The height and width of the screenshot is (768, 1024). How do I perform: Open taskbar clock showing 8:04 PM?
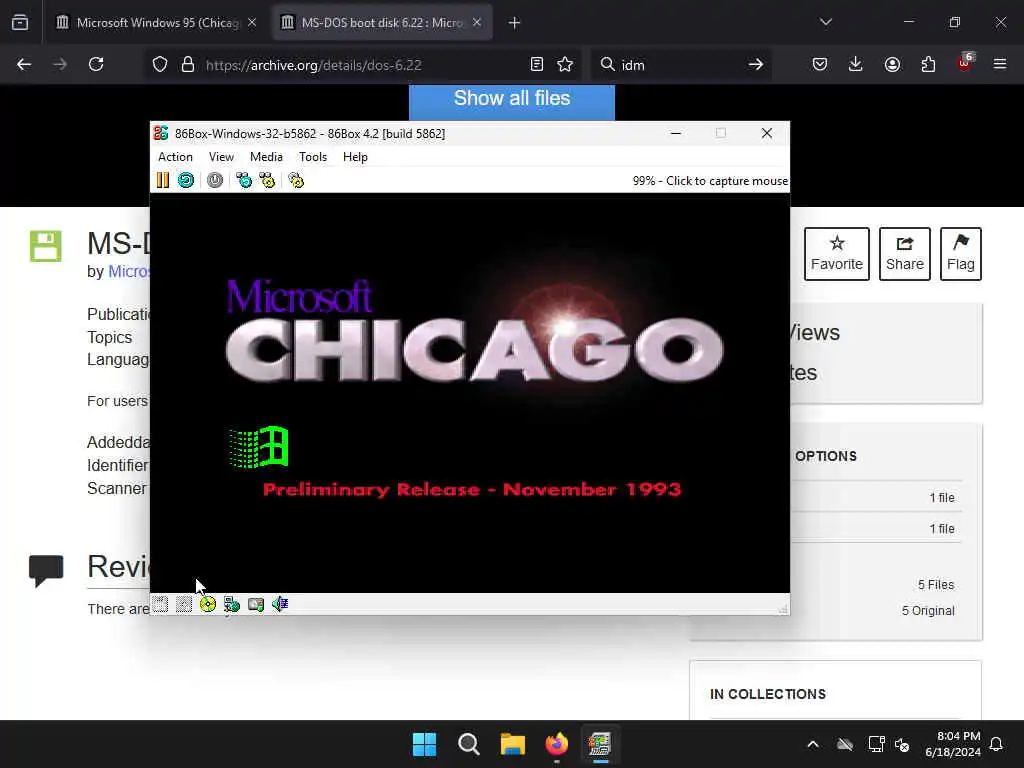point(952,744)
